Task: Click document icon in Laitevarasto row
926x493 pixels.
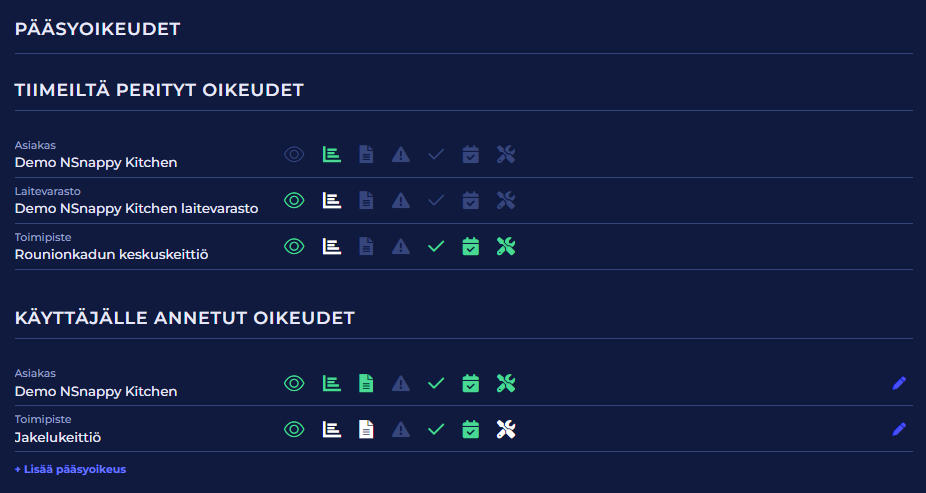Action: pyautogui.click(x=367, y=200)
